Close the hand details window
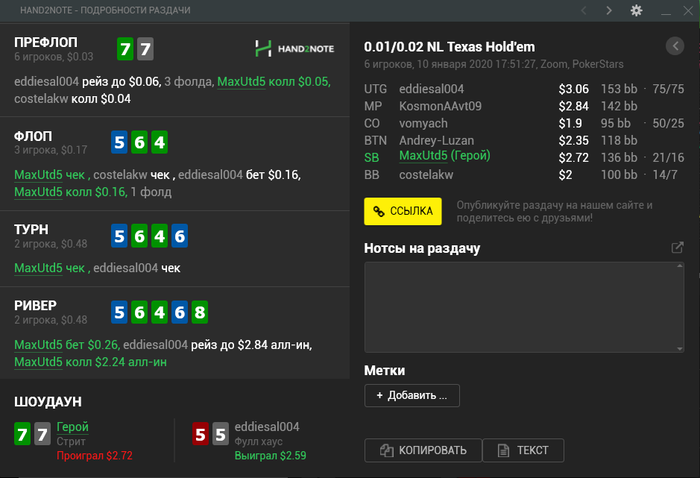Image resolution: width=700 pixels, height=478 pixels. click(x=688, y=10)
